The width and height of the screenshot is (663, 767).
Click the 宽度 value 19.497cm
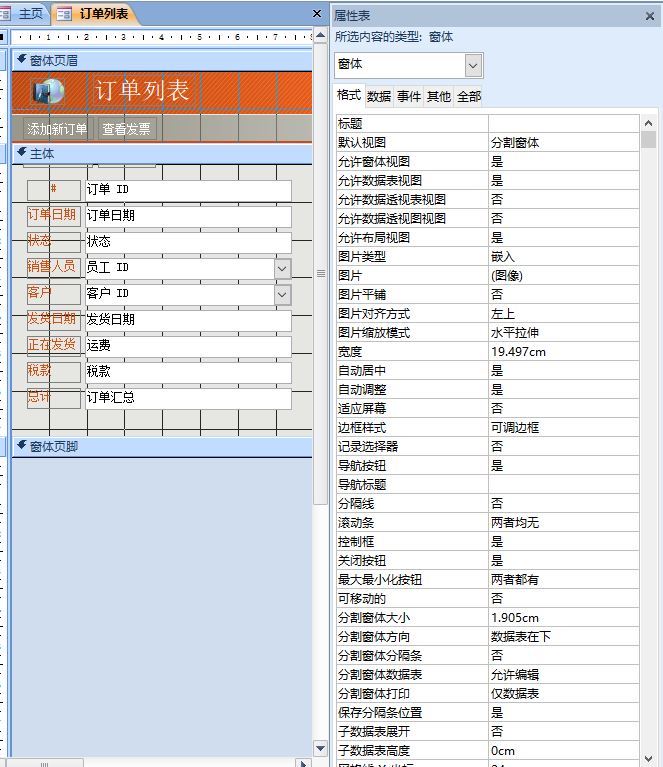563,352
